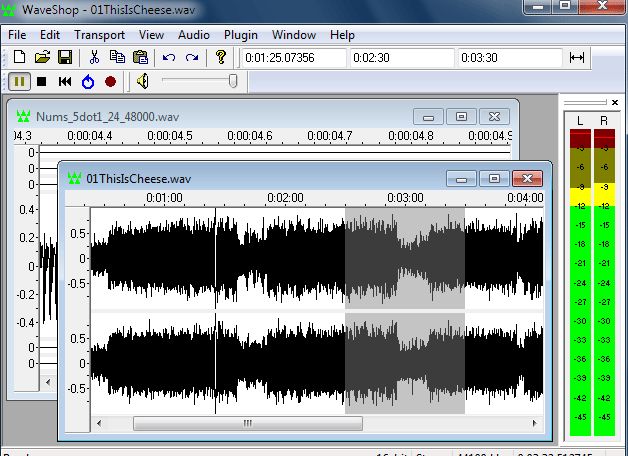Click the 0:02:00 ruler mark
This screenshot has height=456, width=628.
285,198
